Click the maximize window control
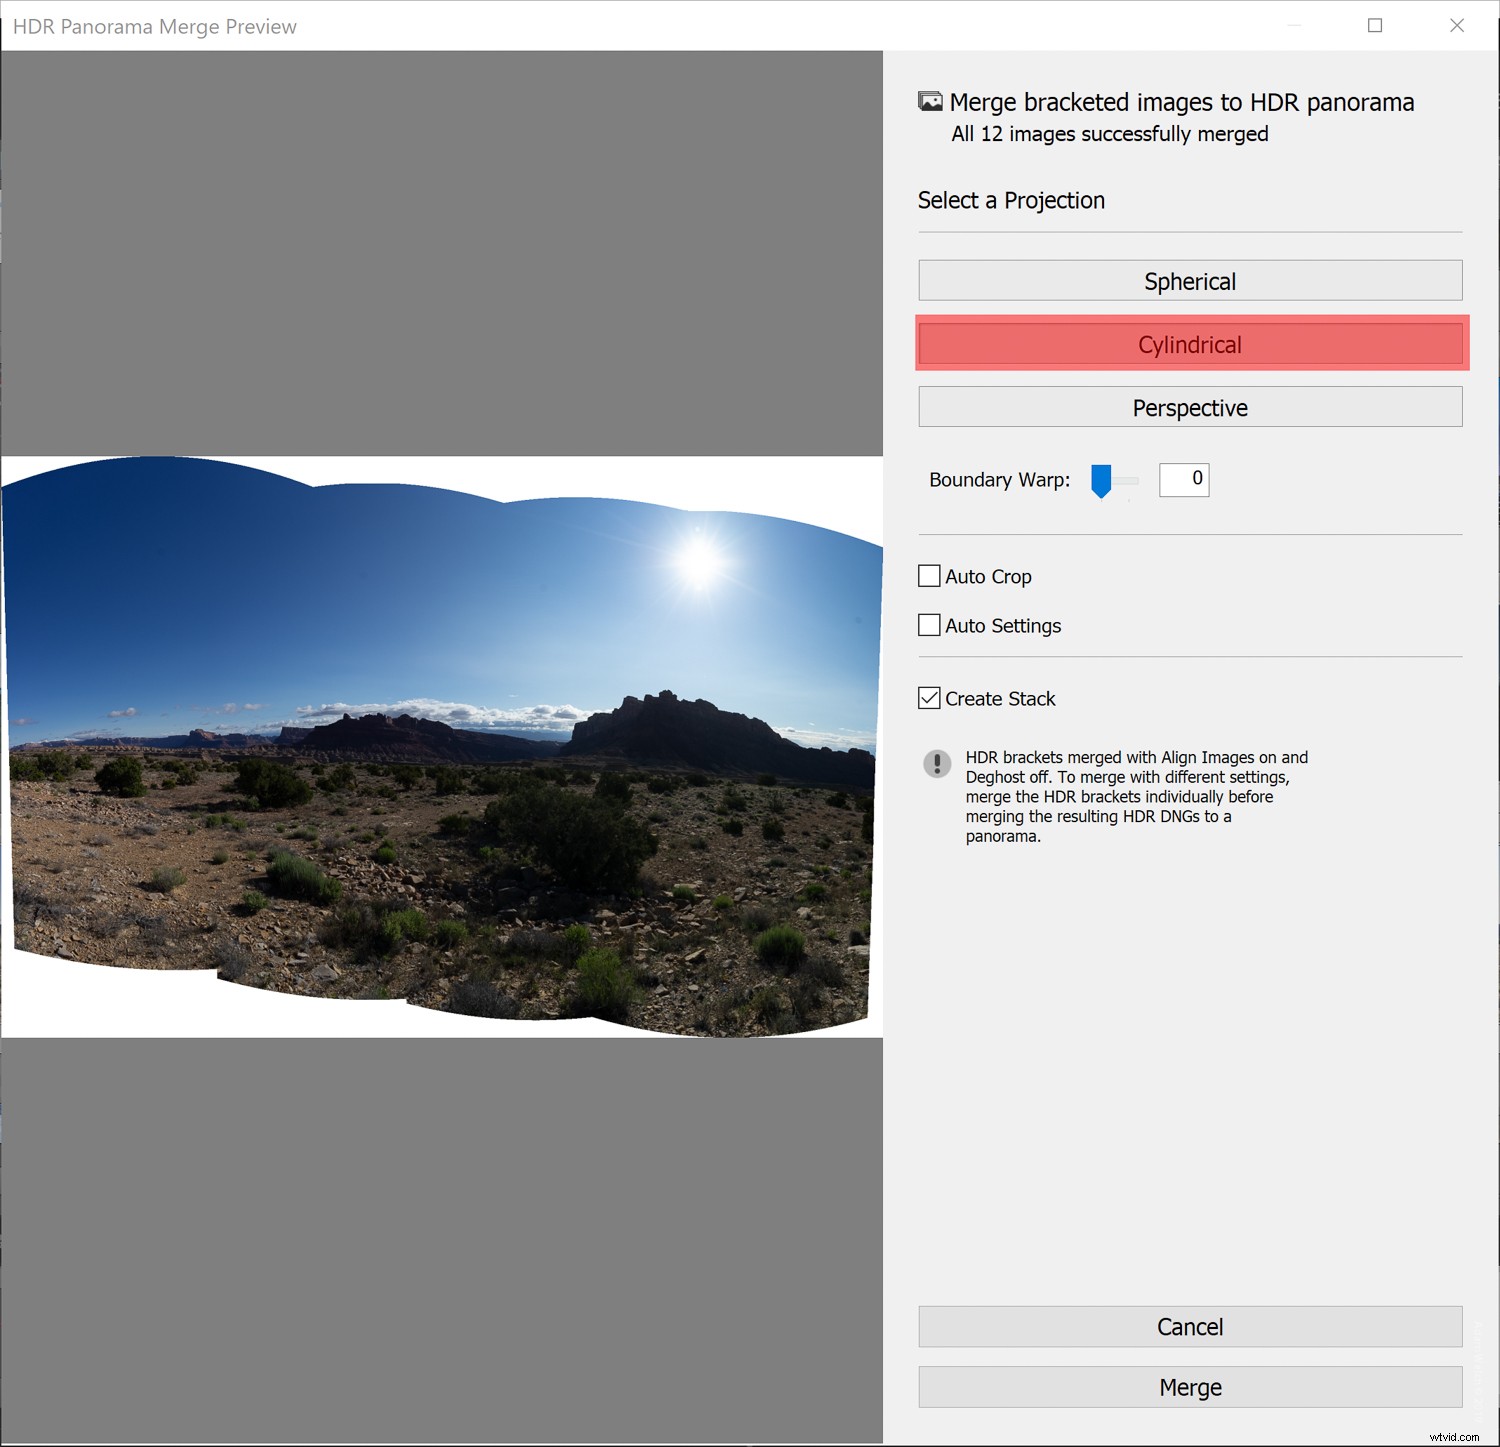1500x1447 pixels. coord(1374,26)
